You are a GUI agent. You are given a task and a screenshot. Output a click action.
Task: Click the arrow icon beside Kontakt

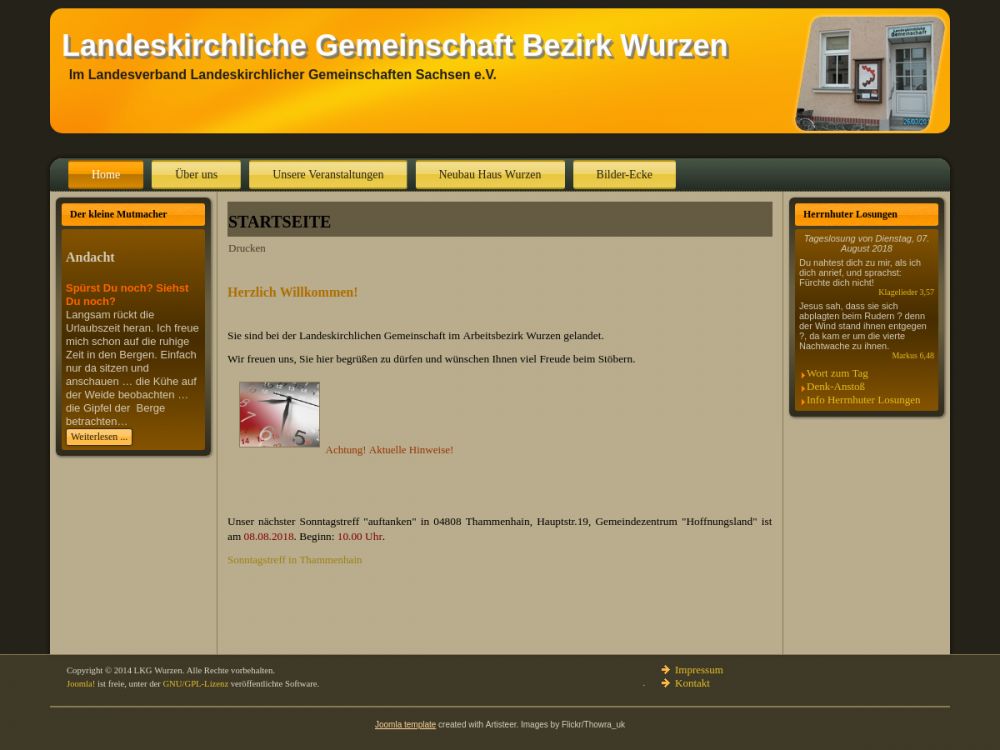(x=666, y=683)
